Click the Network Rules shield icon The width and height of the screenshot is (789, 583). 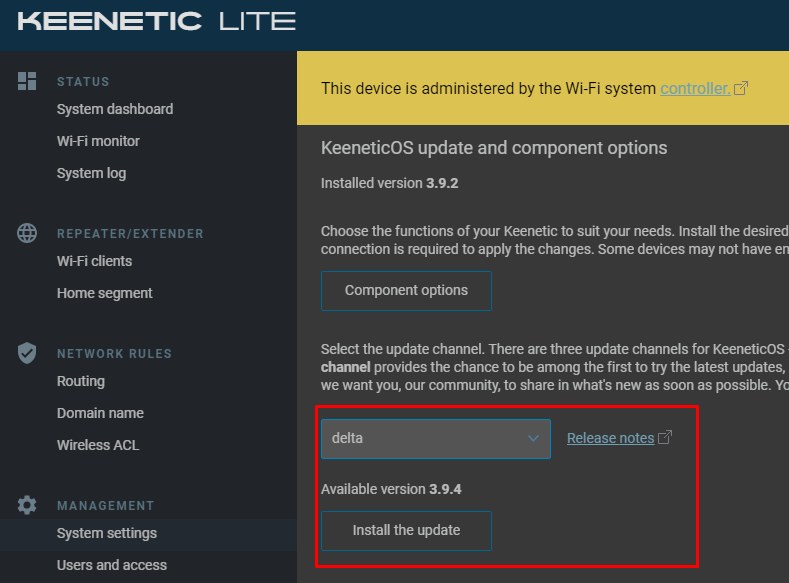pos(27,353)
